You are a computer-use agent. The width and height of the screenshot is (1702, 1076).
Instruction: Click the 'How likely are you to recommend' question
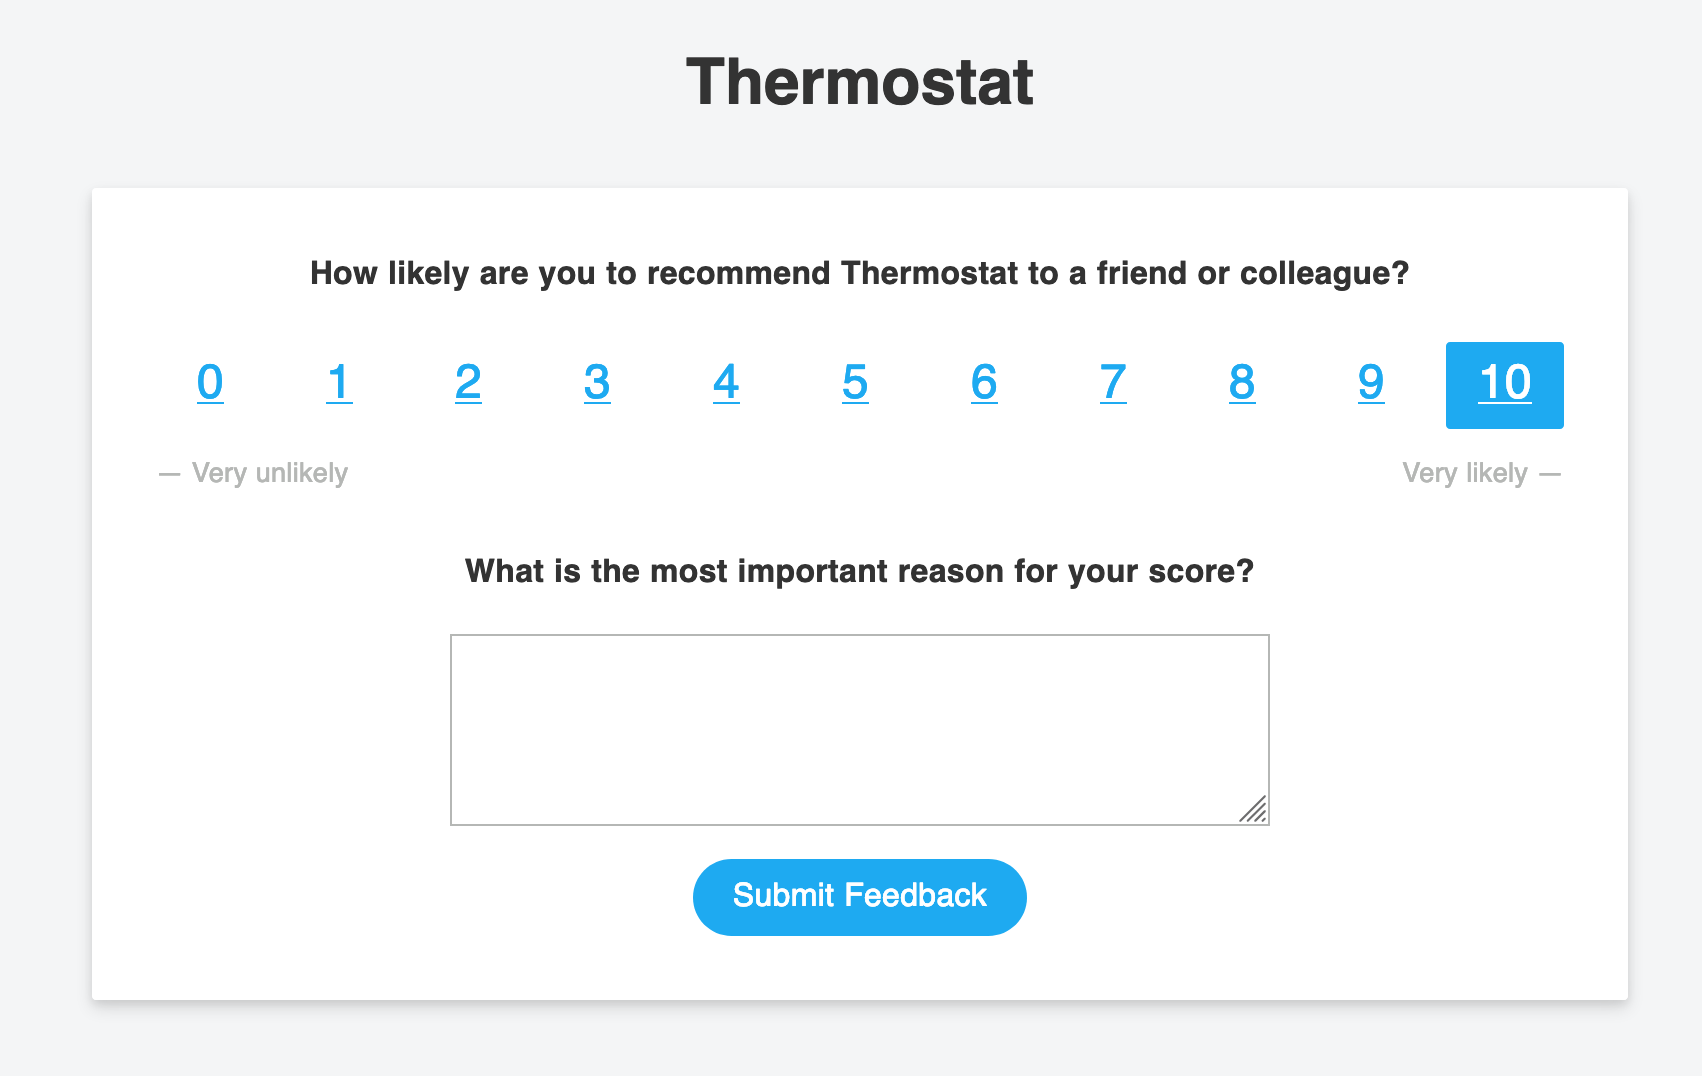tap(859, 273)
